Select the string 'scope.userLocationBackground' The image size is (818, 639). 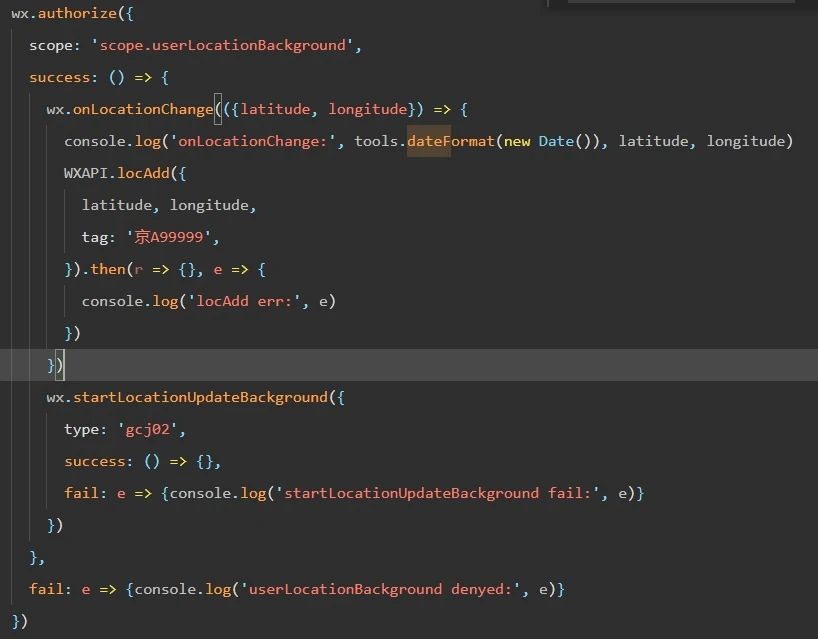tap(222, 45)
